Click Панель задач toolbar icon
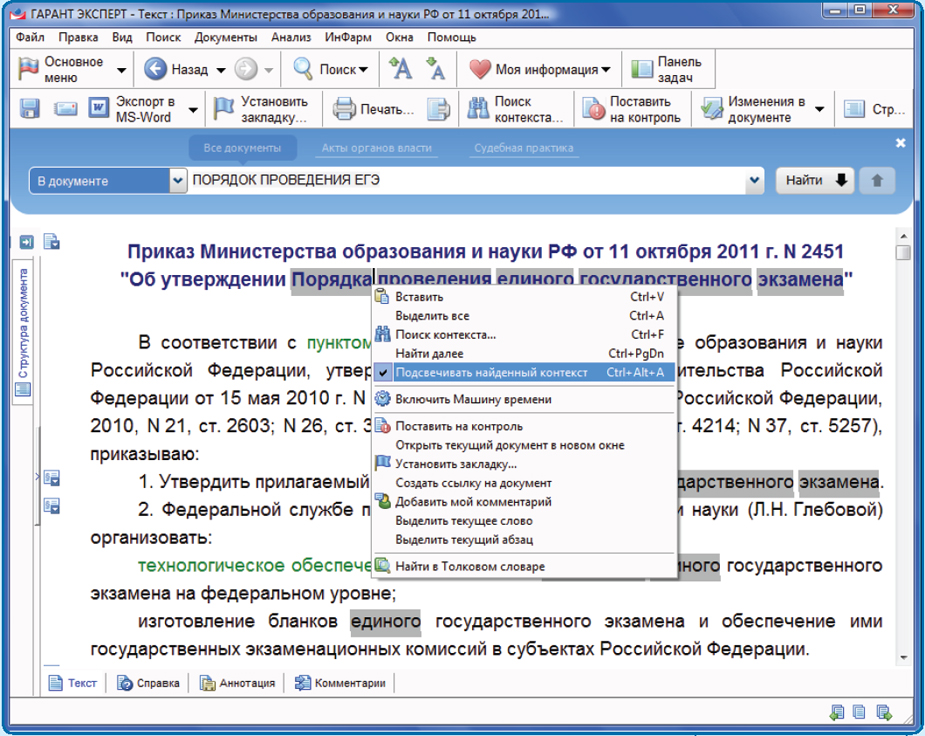Viewport: 925px width, 736px height. pos(640,70)
